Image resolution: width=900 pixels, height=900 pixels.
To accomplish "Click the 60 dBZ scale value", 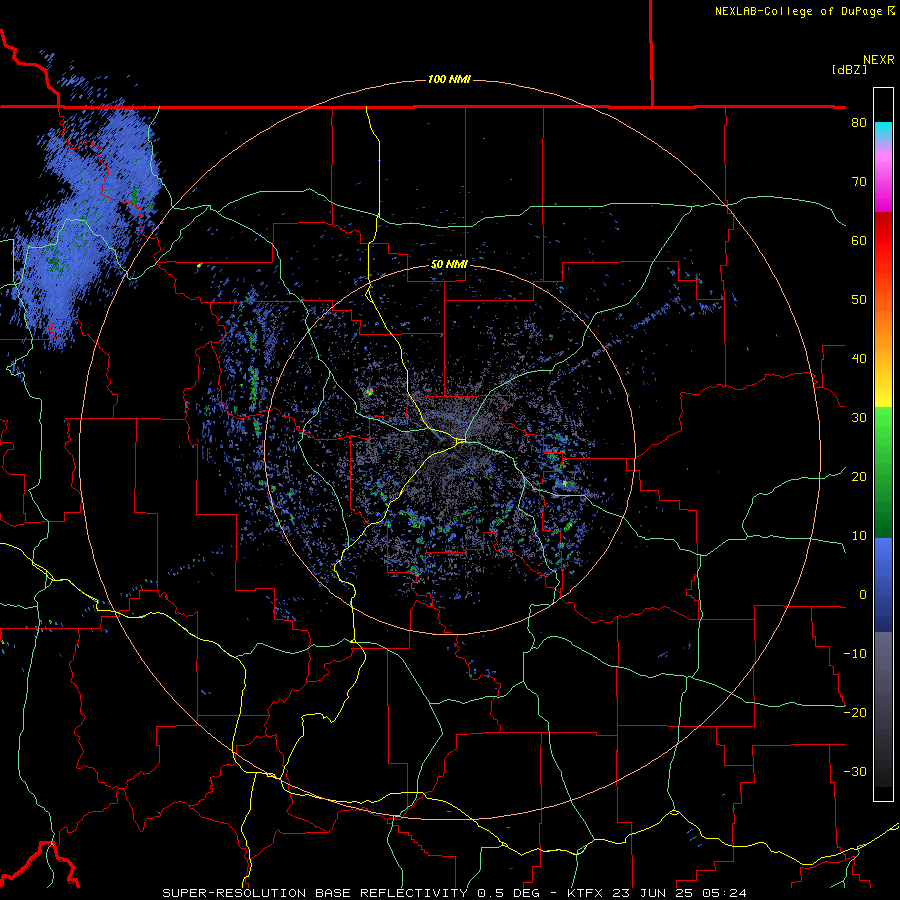I will tap(859, 240).
